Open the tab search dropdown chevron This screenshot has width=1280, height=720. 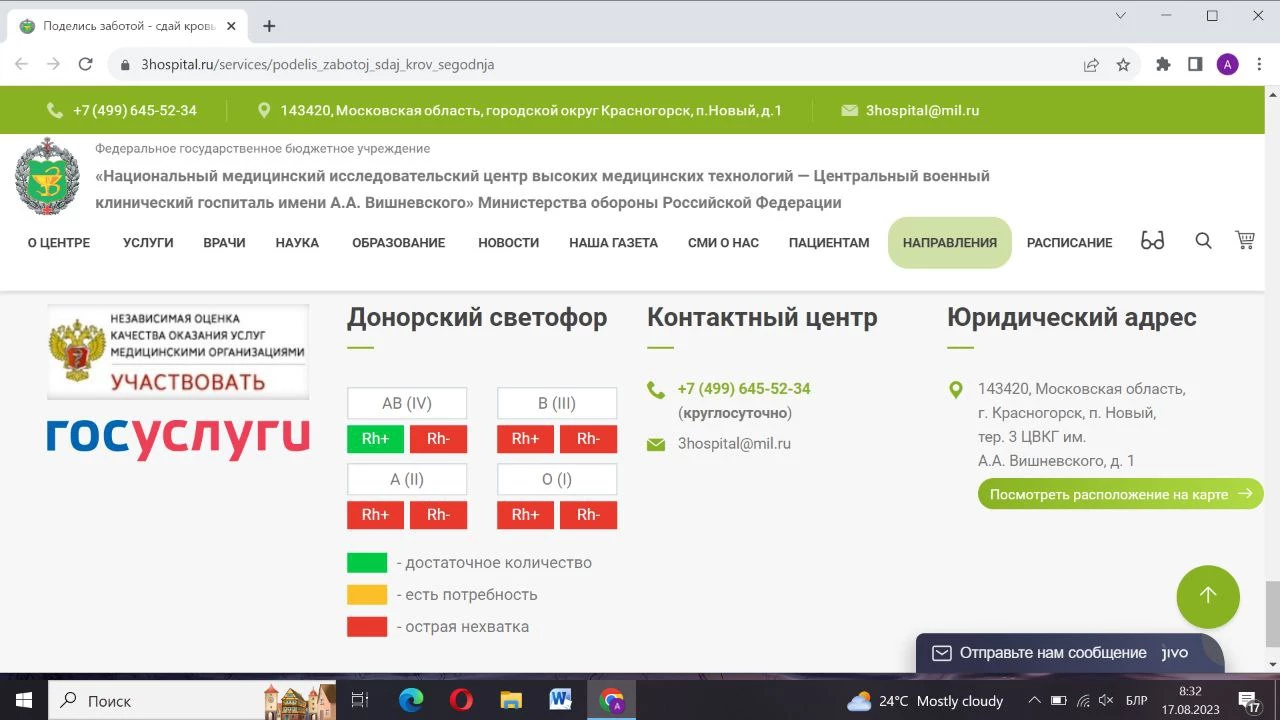coord(1121,16)
